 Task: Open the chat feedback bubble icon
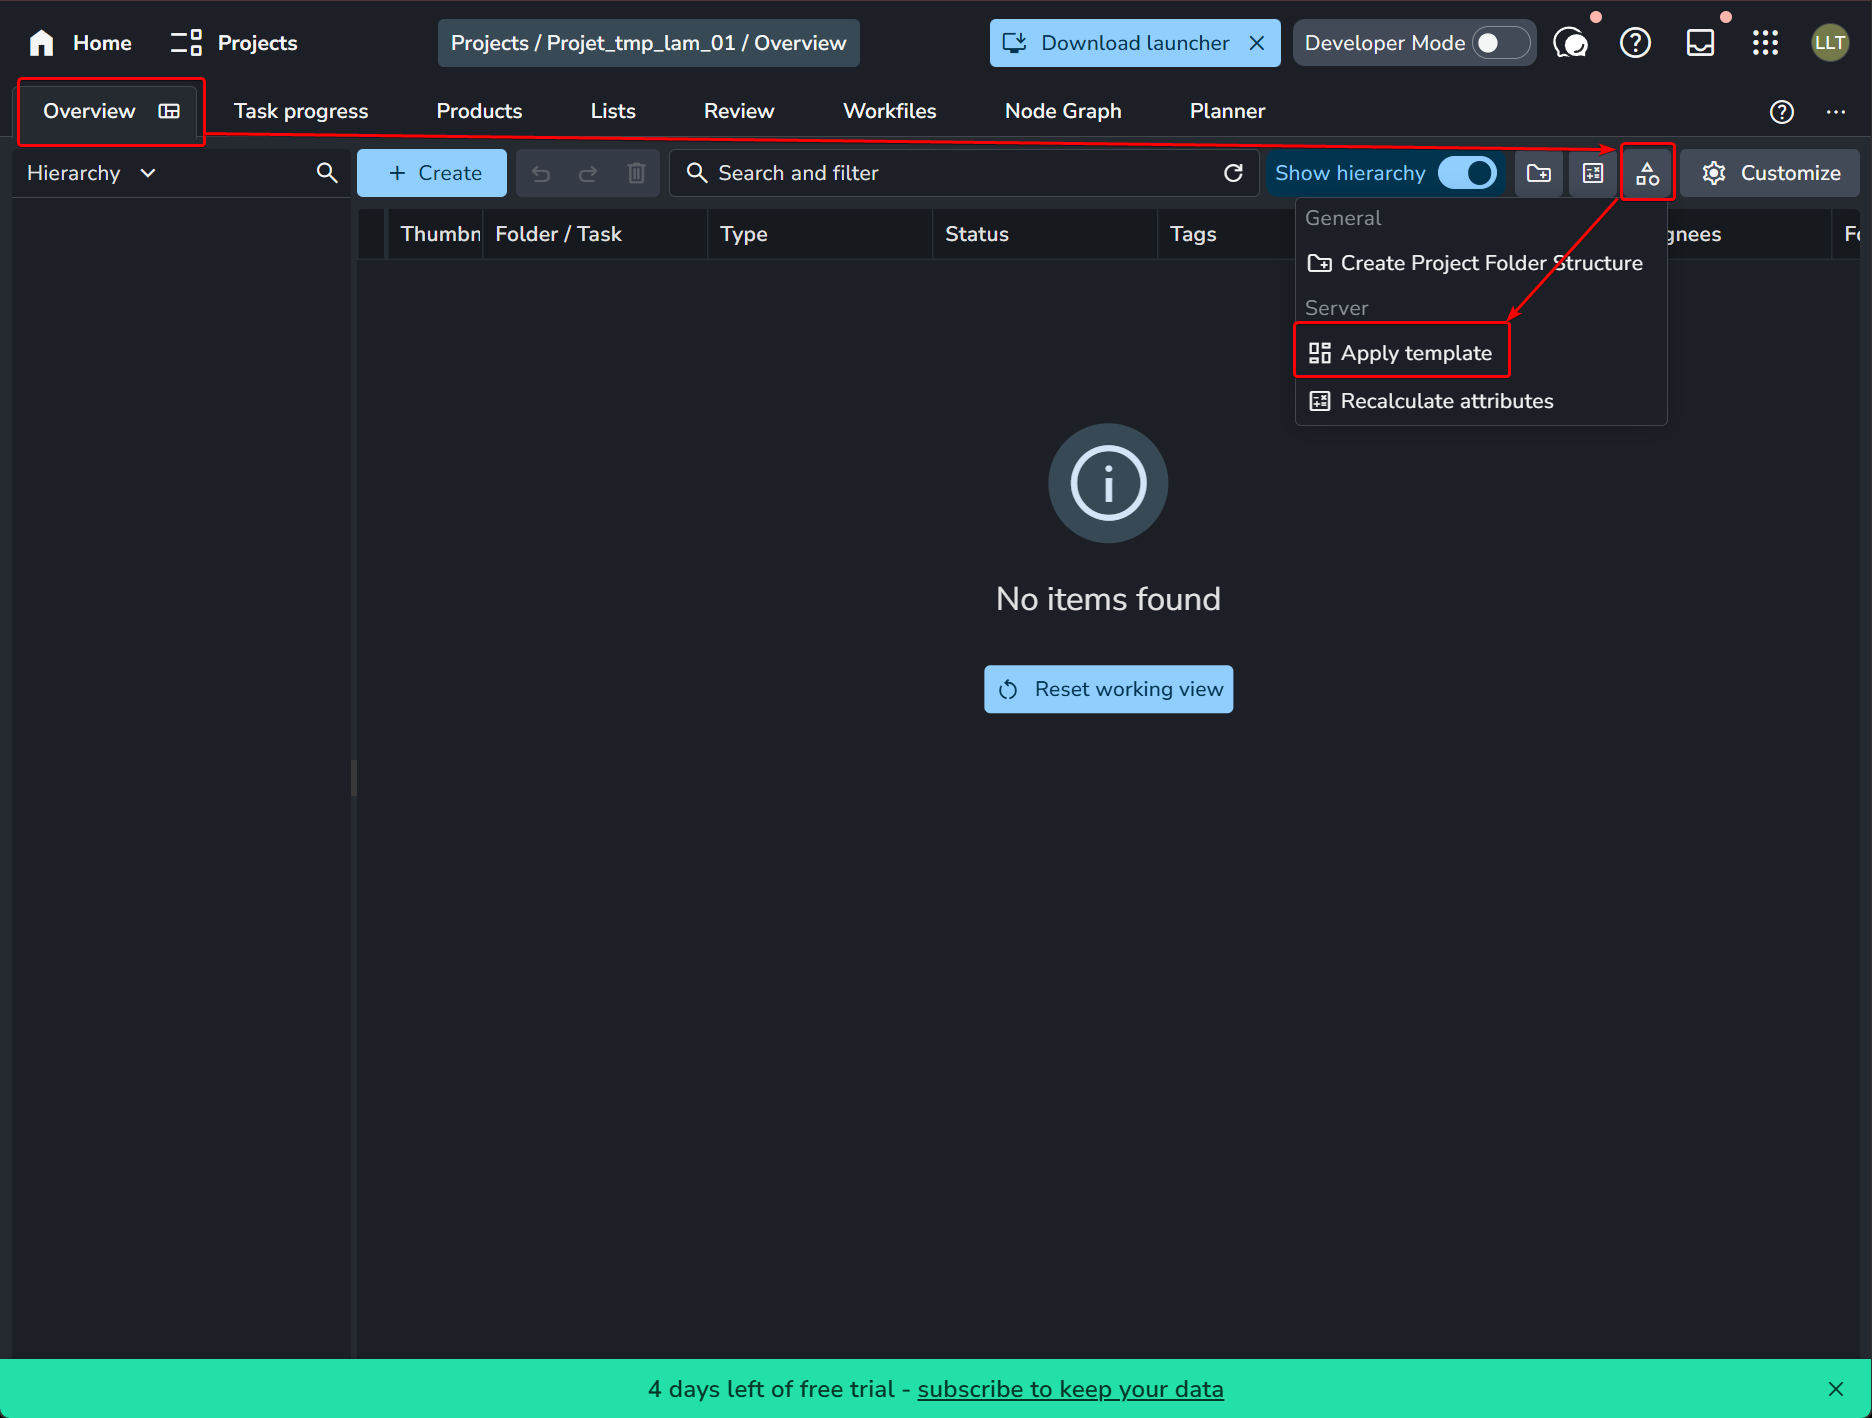[x=1570, y=43]
